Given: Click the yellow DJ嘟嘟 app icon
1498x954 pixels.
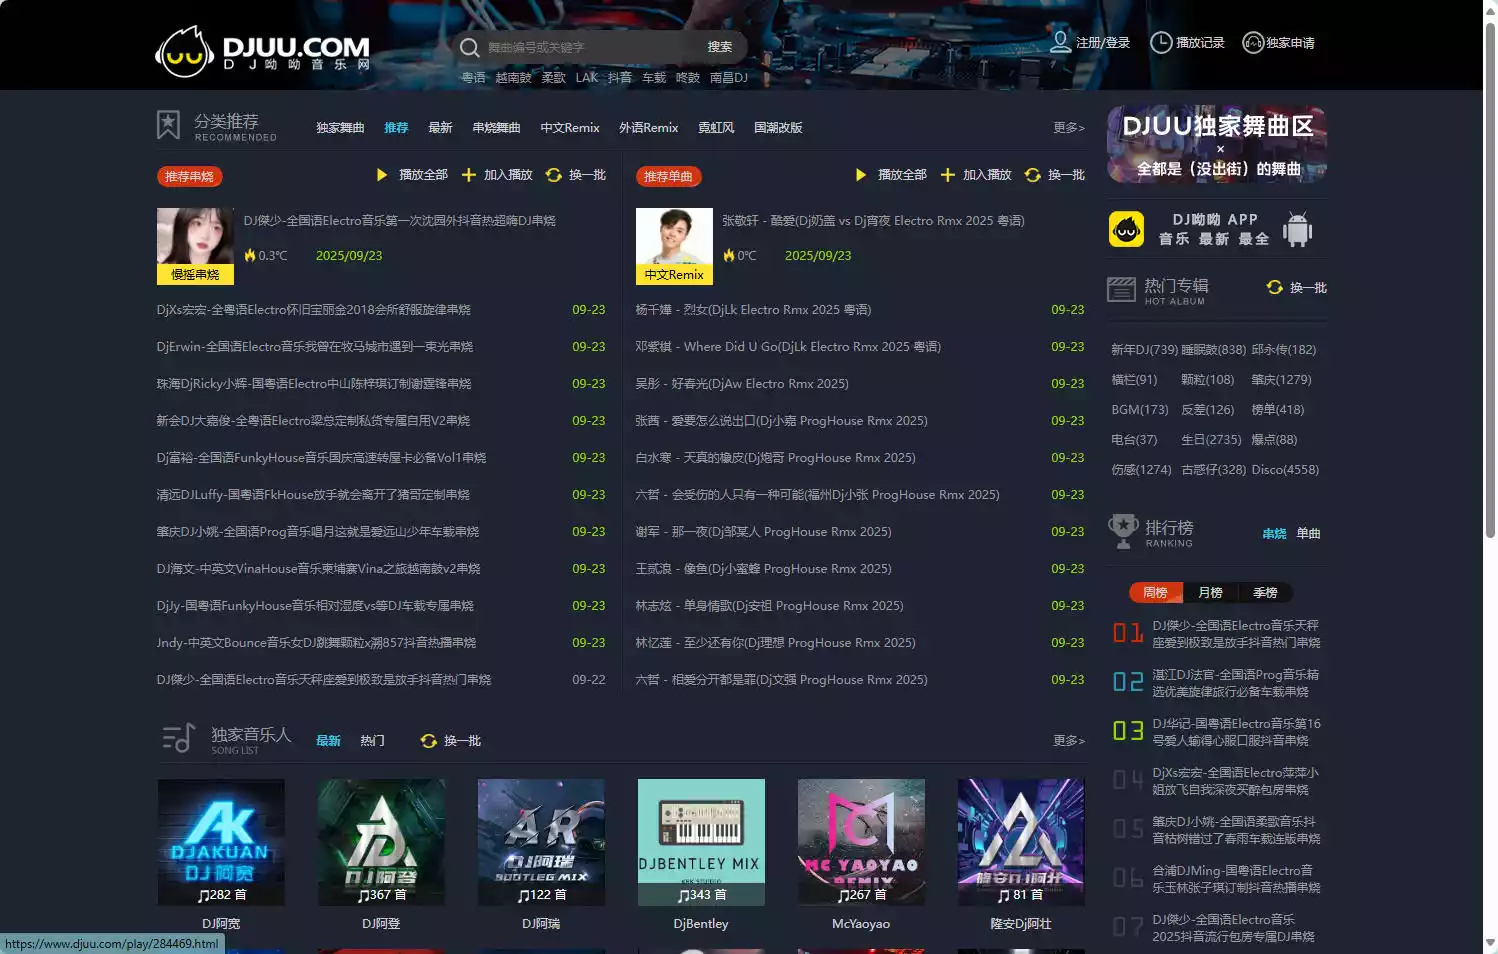Looking at the screenshot, I should click(1127, 229).
